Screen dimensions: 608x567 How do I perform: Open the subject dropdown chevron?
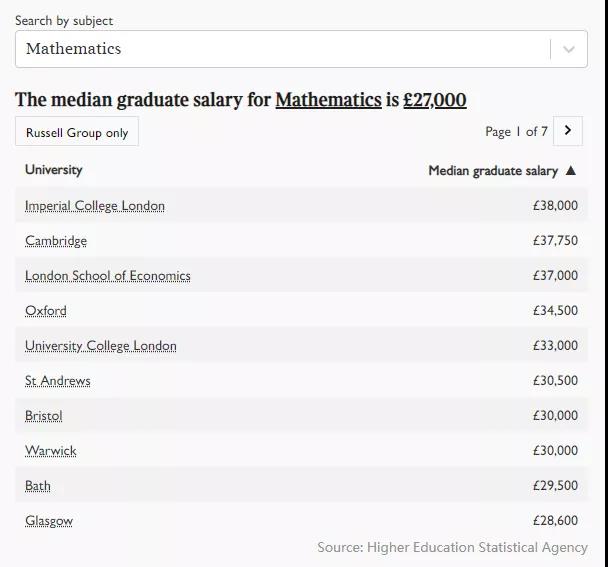click(569, 49)
